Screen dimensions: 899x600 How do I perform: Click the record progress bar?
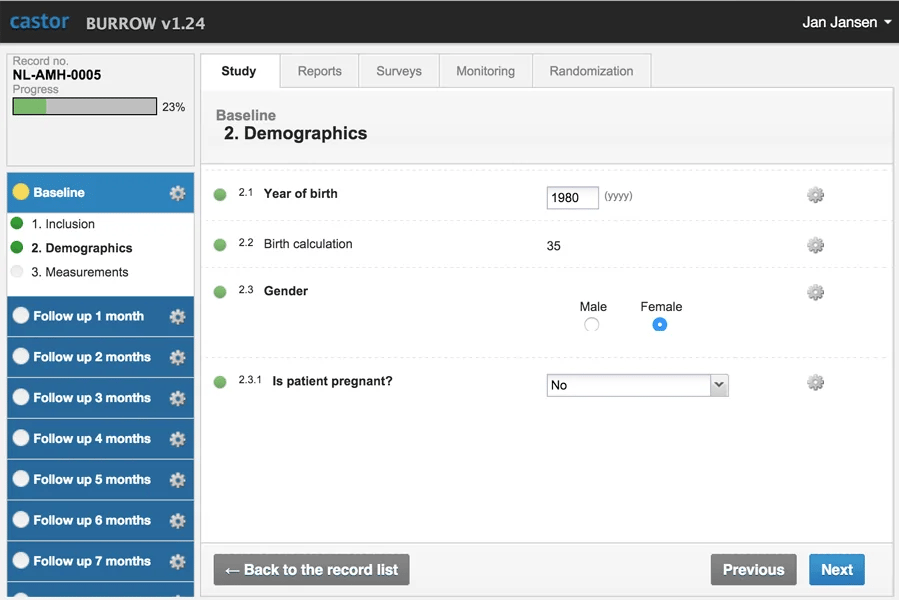point(85,106)
